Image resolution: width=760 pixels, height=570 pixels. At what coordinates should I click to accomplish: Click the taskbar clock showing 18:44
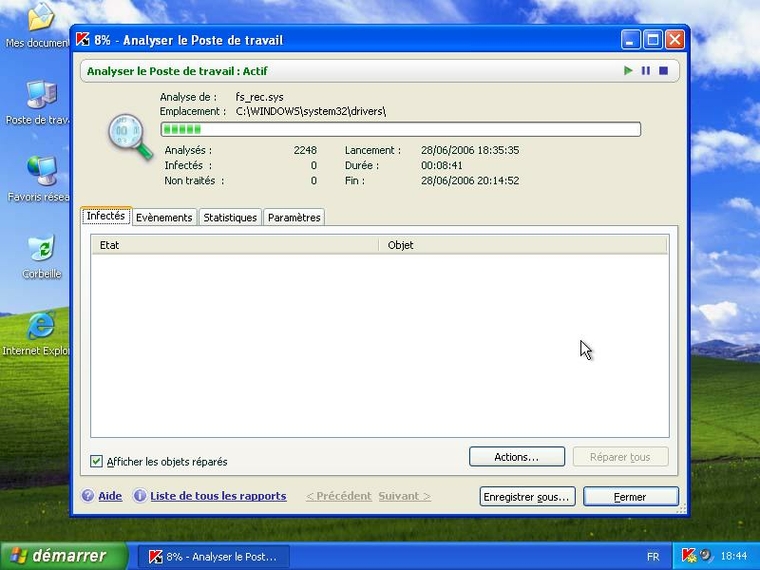click(x=734, y=556)
